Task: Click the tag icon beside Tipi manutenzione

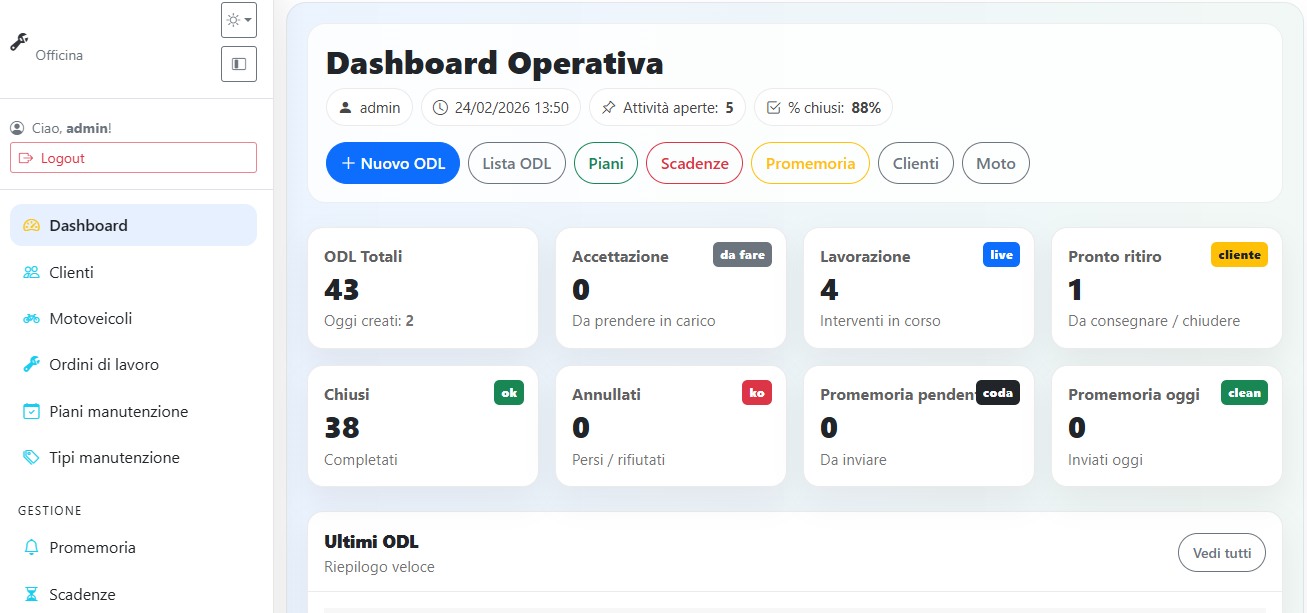Action: (x=30, y=457)
